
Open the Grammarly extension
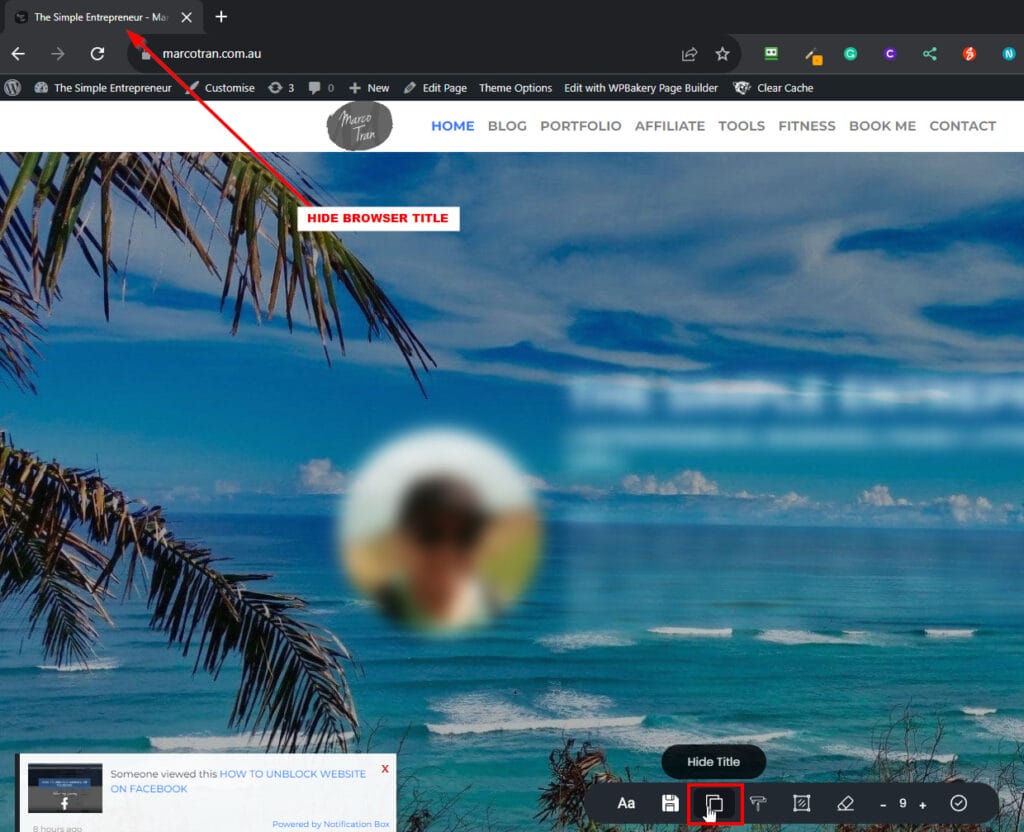click(849, 54)
